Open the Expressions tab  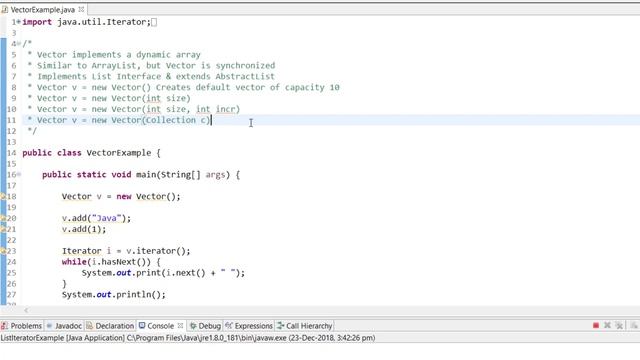click(x=249, y=326)
